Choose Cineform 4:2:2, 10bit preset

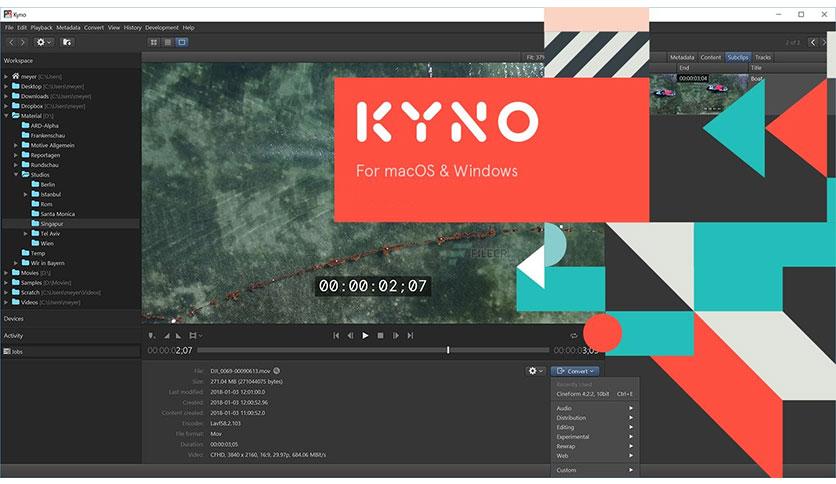tap(594, 394)
